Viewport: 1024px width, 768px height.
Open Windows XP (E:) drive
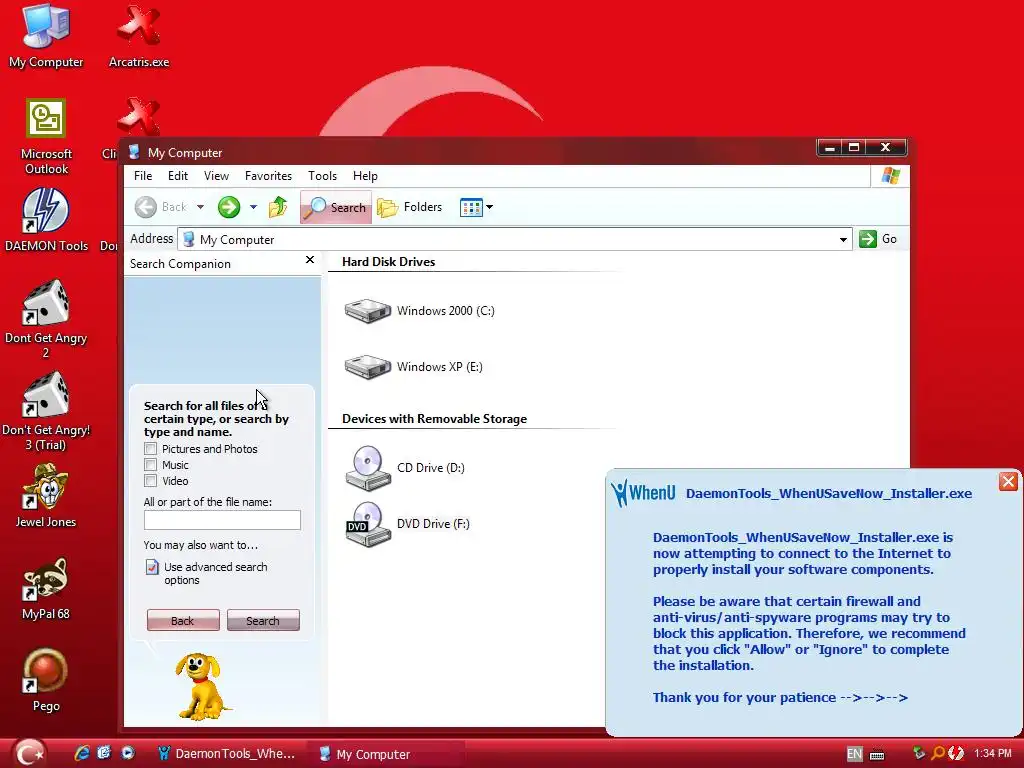click(414, 367)
